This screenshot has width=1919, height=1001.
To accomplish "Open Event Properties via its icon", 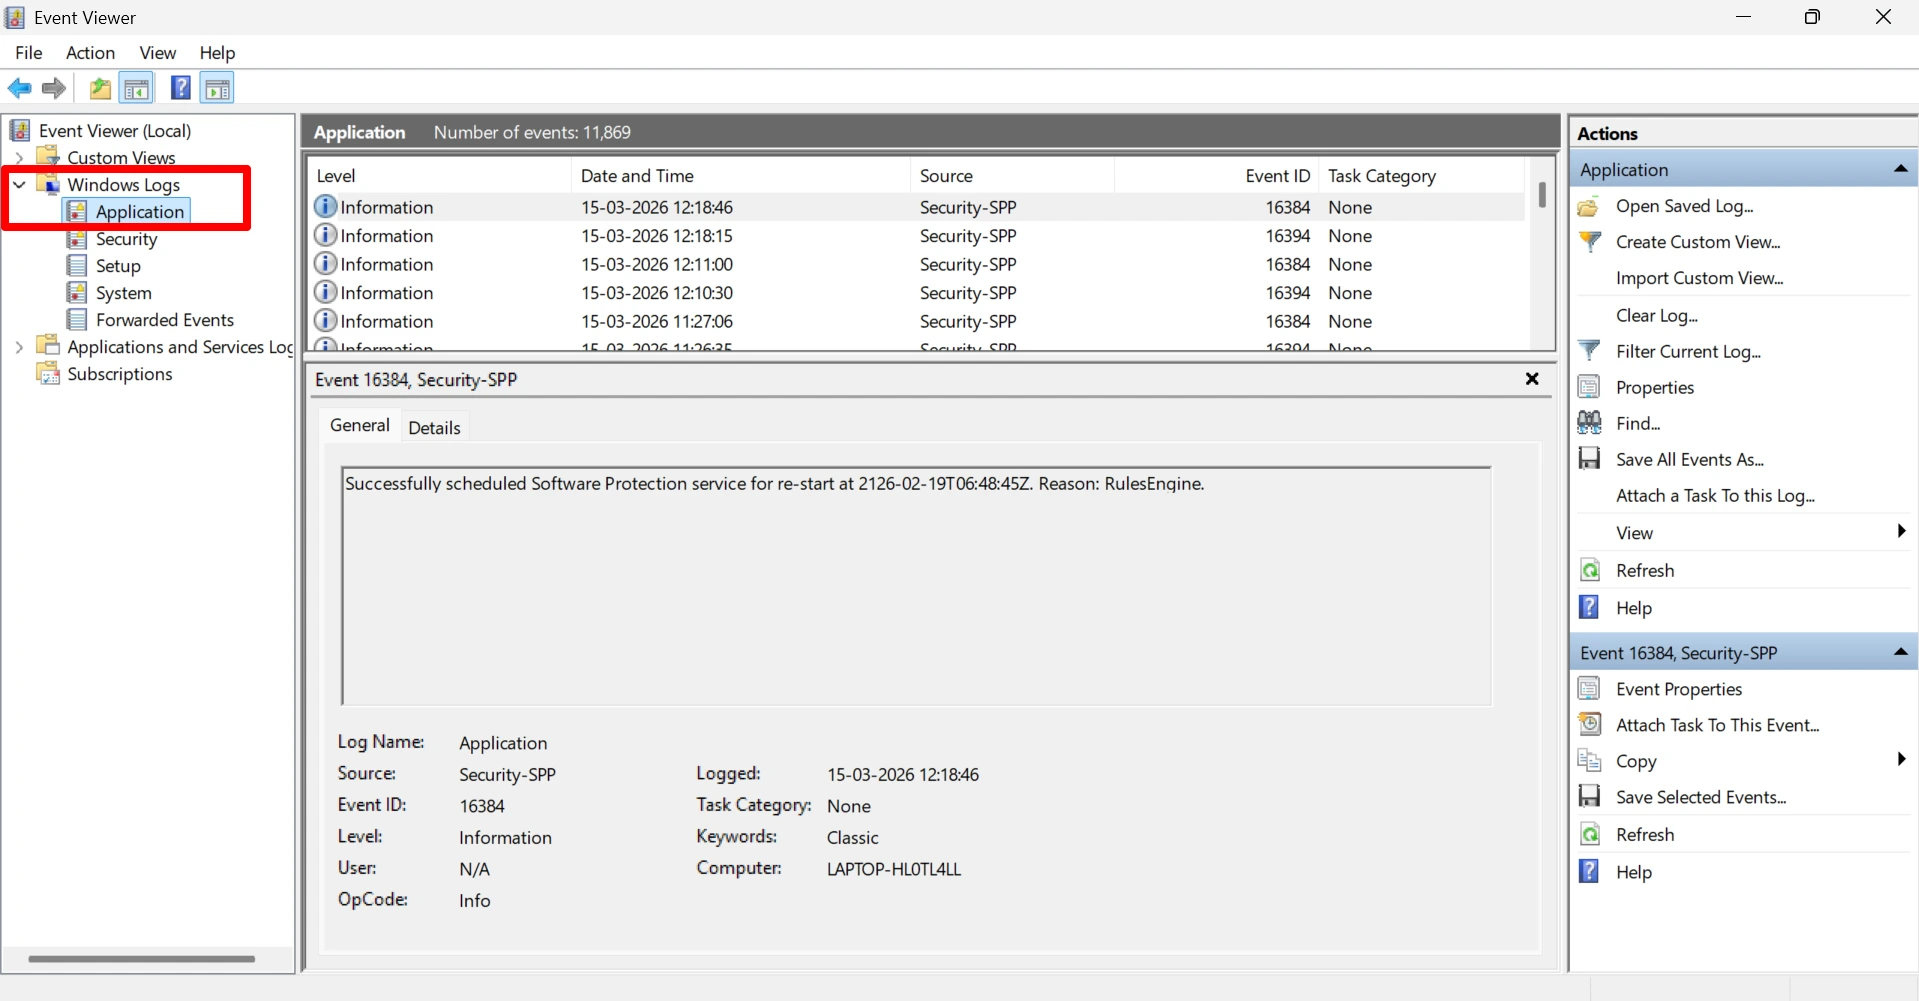I will point(1590,688).
